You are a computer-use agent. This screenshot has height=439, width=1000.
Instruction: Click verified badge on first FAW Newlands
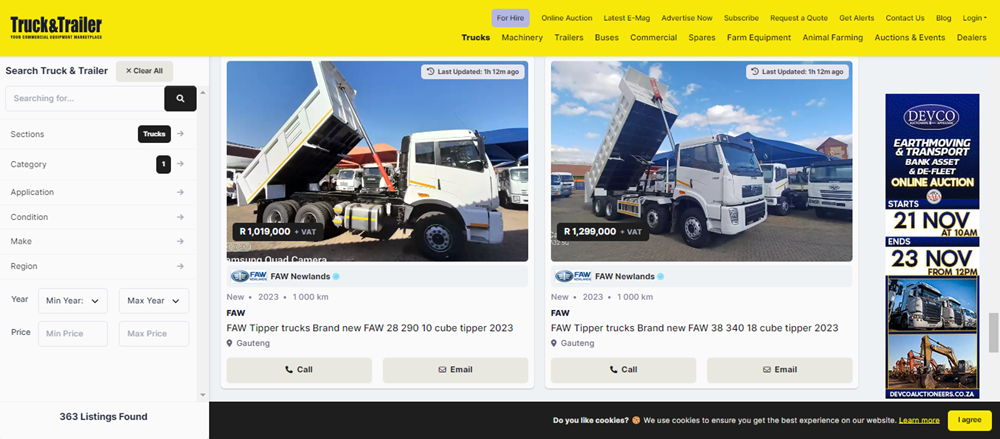(336, 276)
